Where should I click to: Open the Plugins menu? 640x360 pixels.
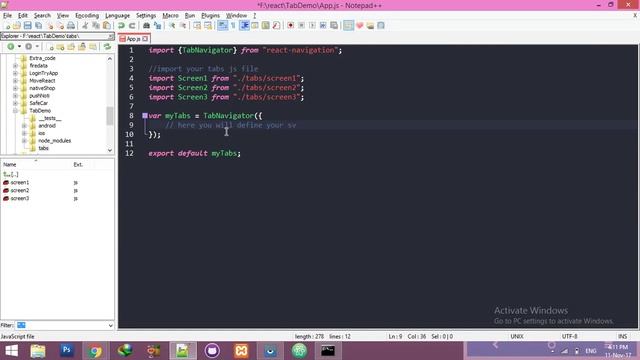coord(210,16)
